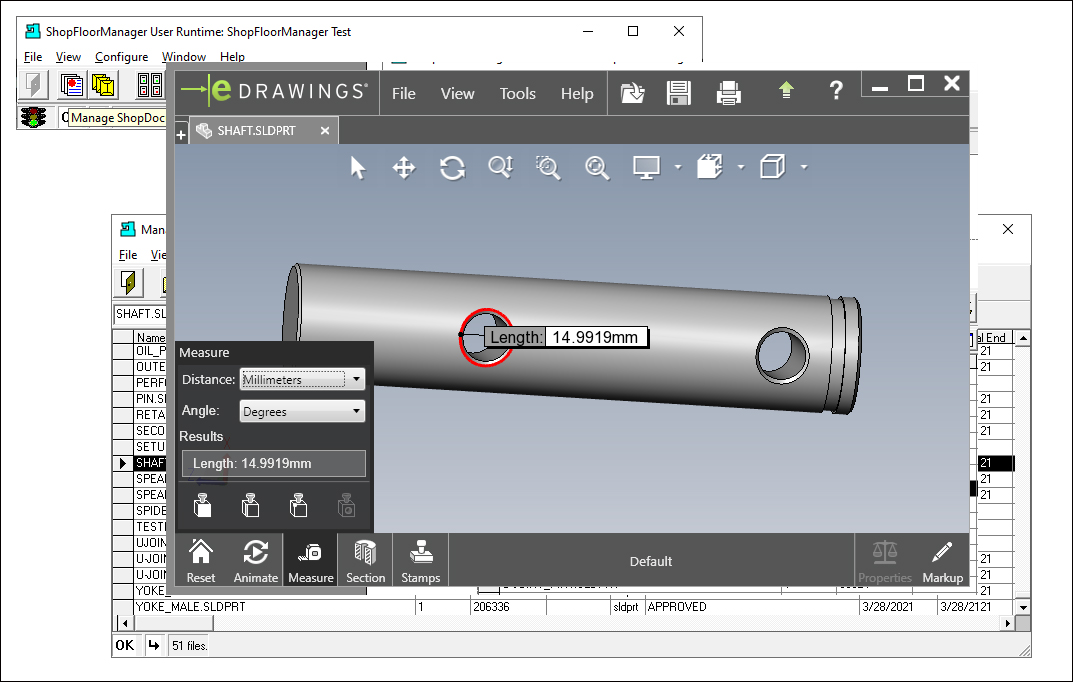Click the yellow stacked files icon in ShopFloorManager
1073x682 pixels.
(103, 85)
